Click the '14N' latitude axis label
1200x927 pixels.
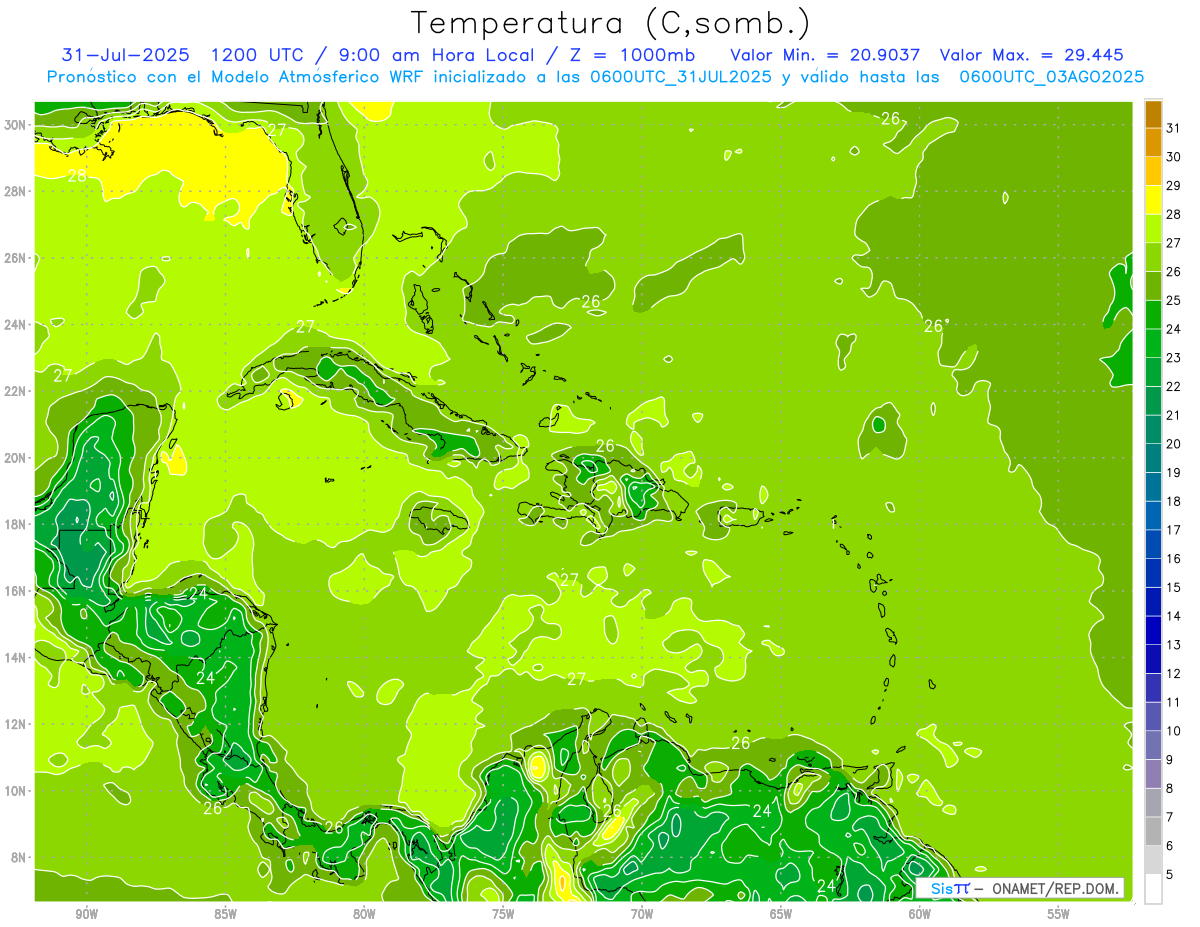tap(16, 658)
